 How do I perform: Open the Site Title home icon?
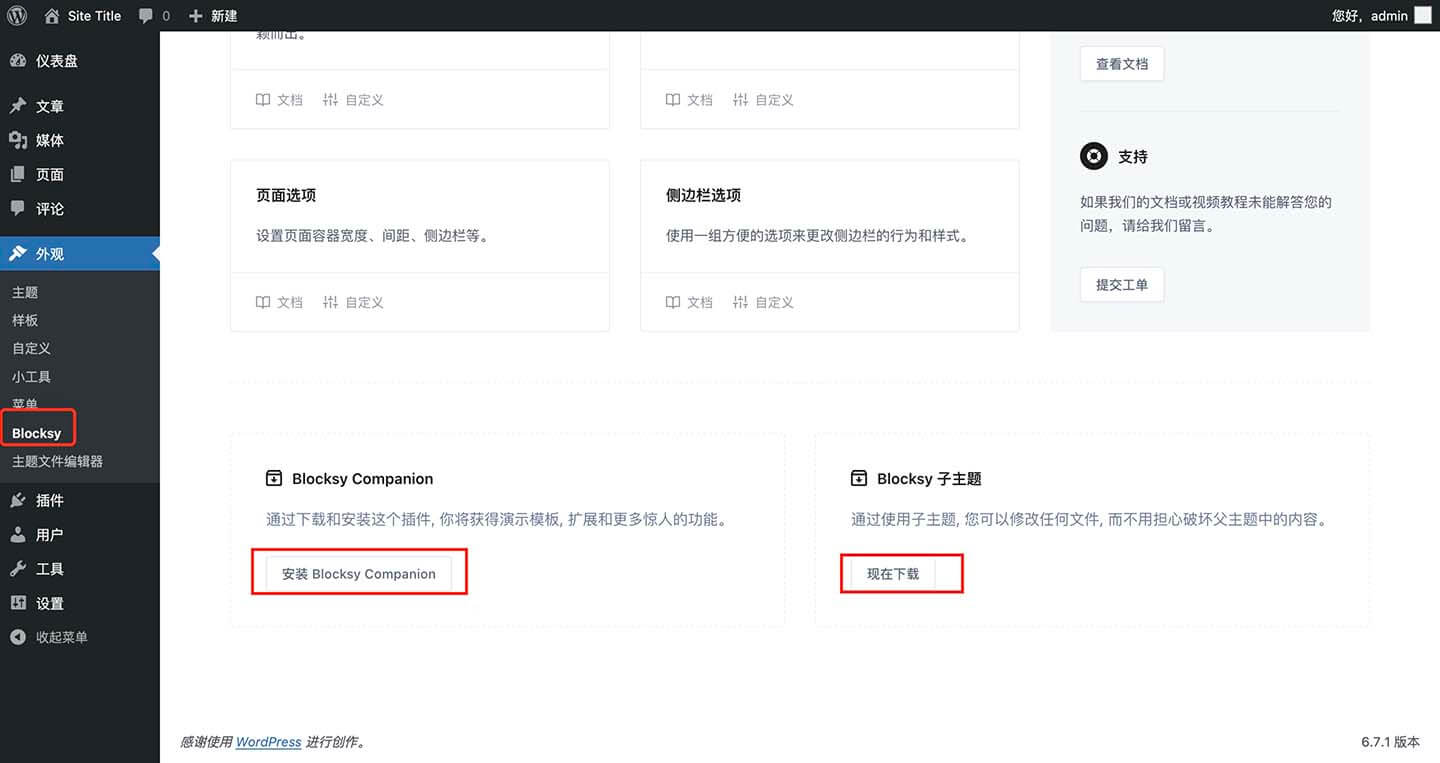coord(52,15)
